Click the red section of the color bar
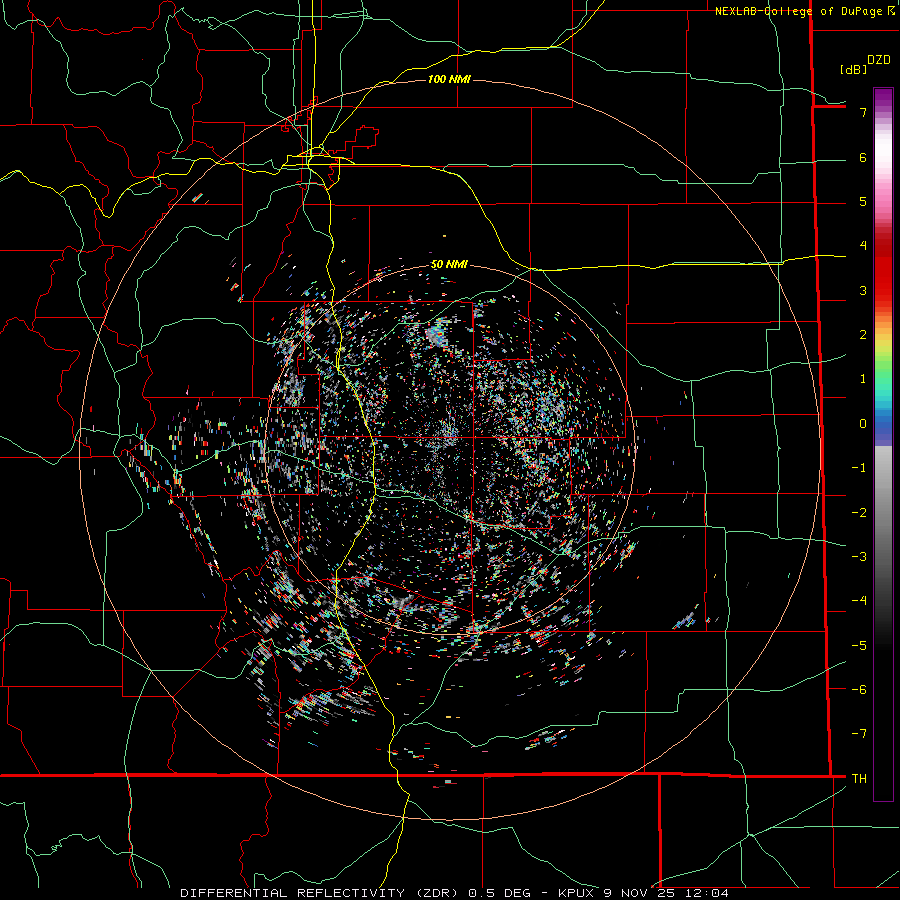The width and height of the screenshot is (900, 900). [883, 270]
